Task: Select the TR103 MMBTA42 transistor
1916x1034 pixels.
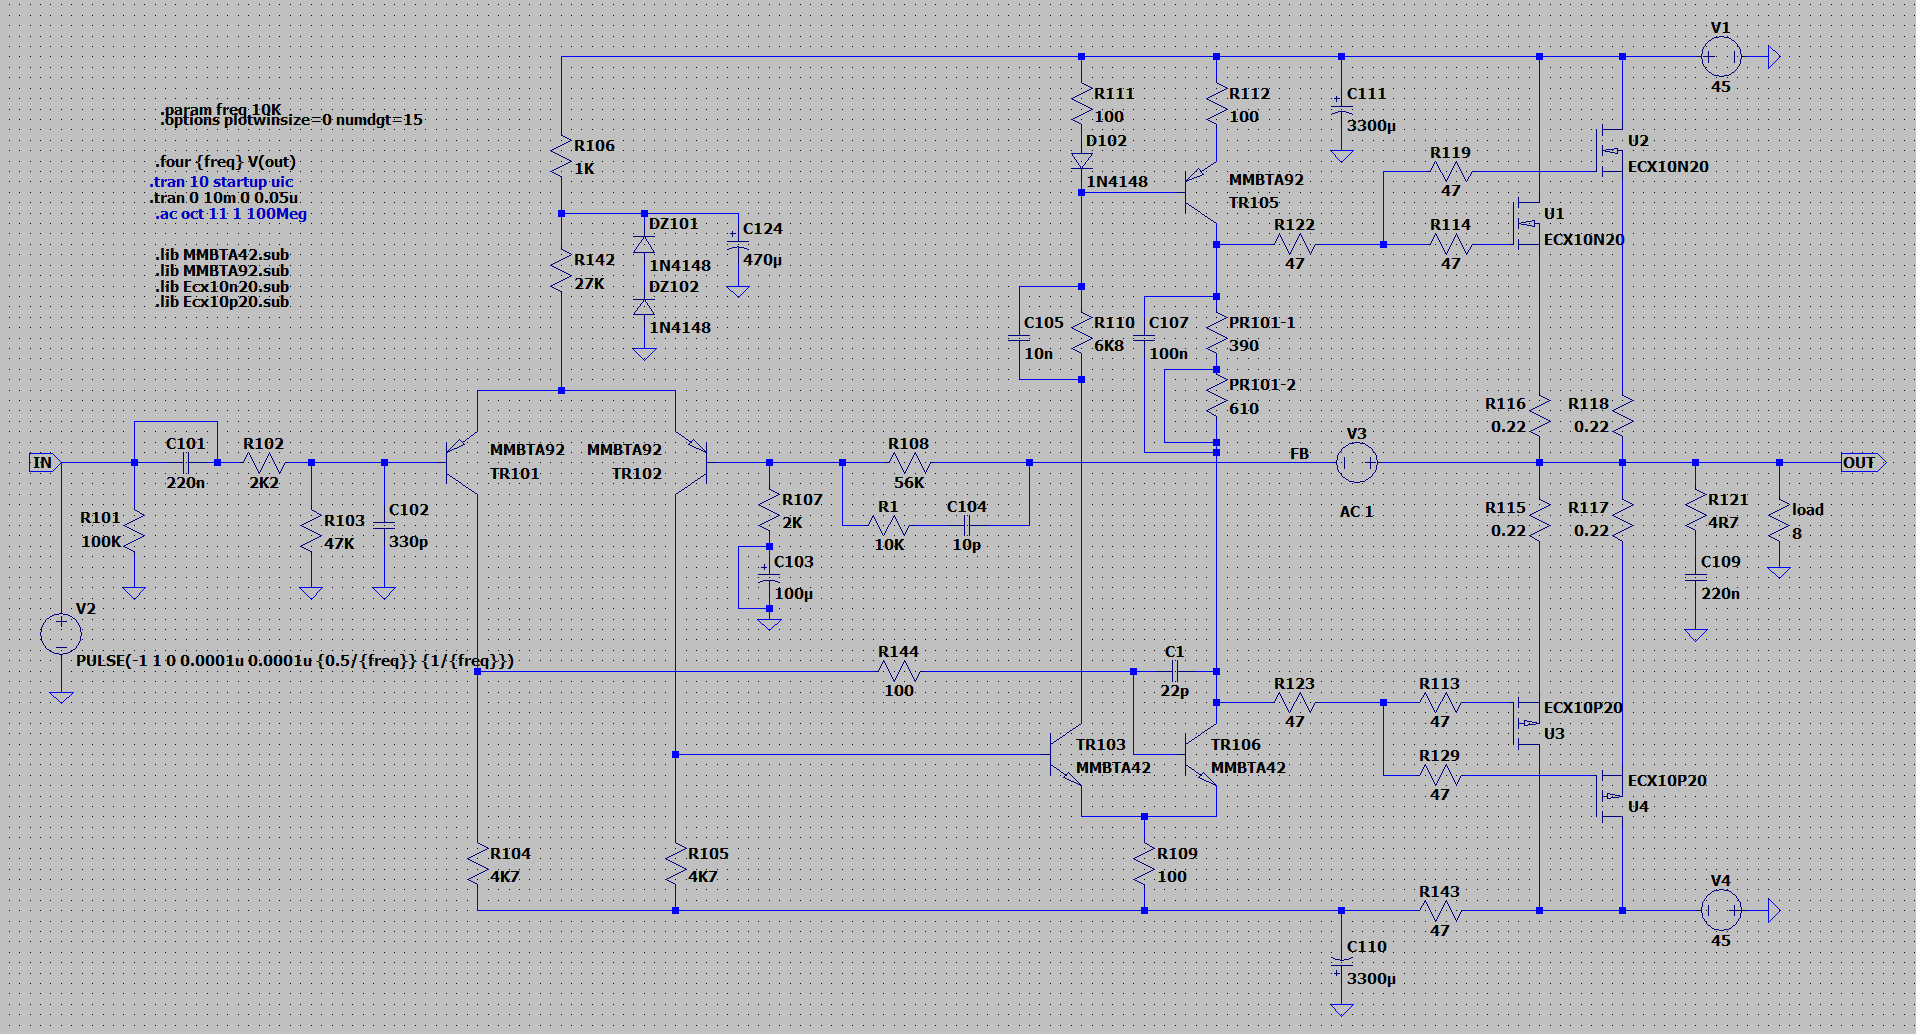Action: (1066, 755)
